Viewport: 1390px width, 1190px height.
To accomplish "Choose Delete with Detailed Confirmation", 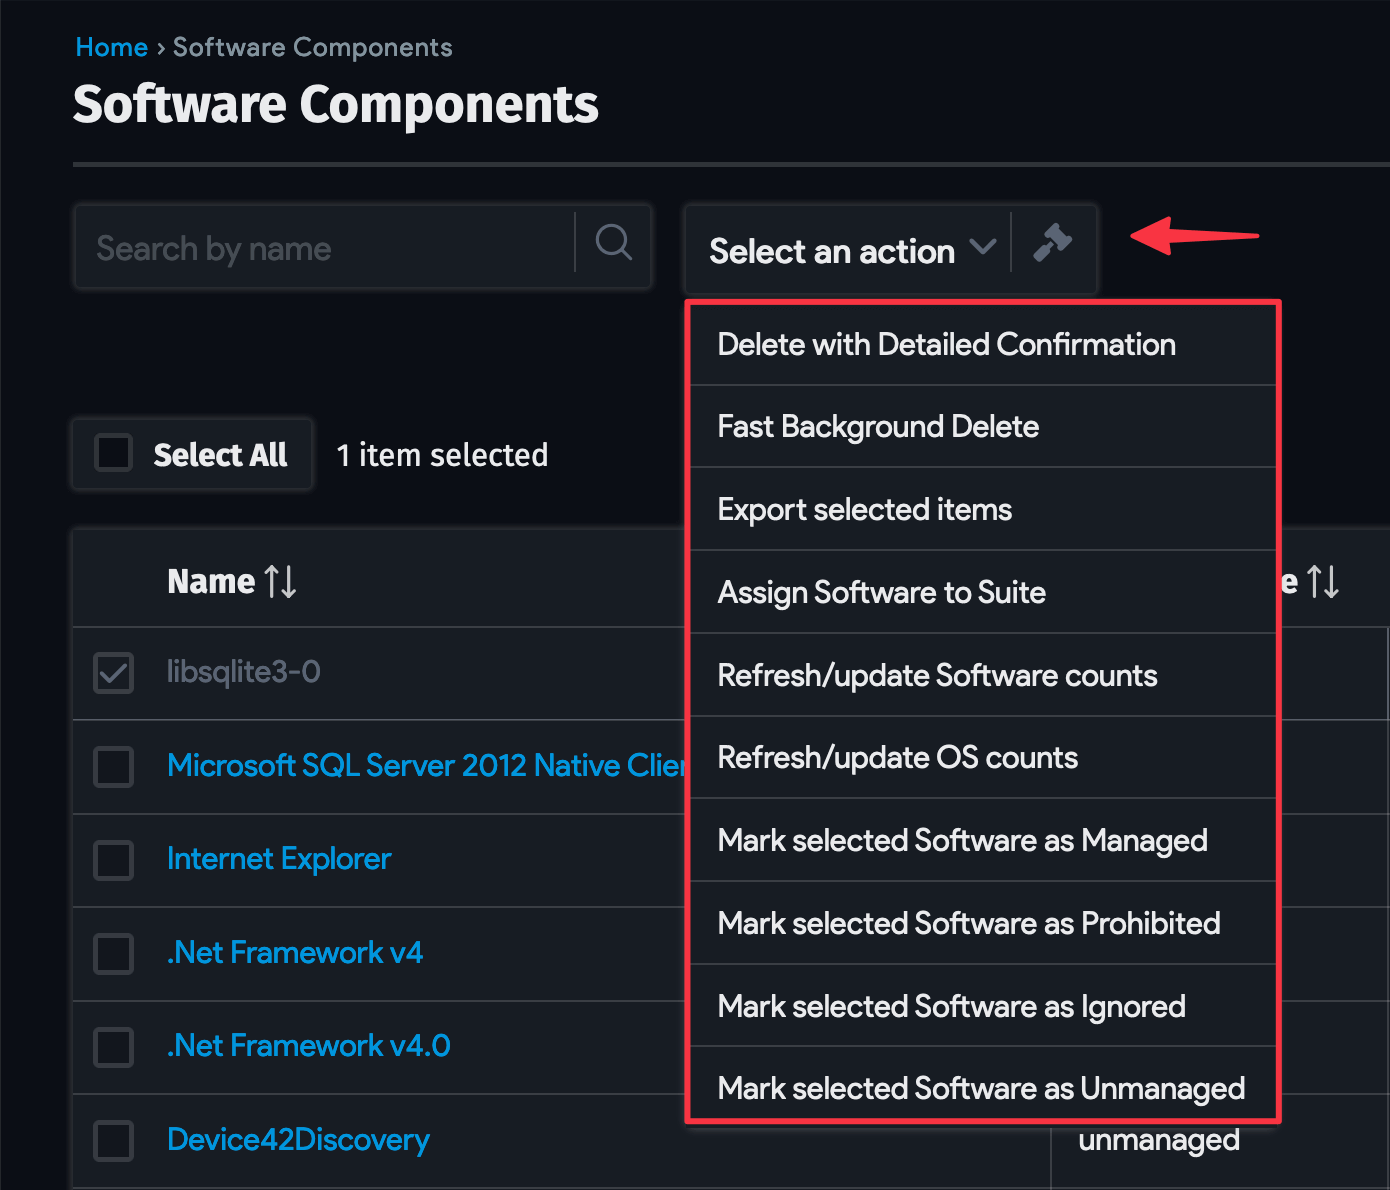I will (946, 344).
